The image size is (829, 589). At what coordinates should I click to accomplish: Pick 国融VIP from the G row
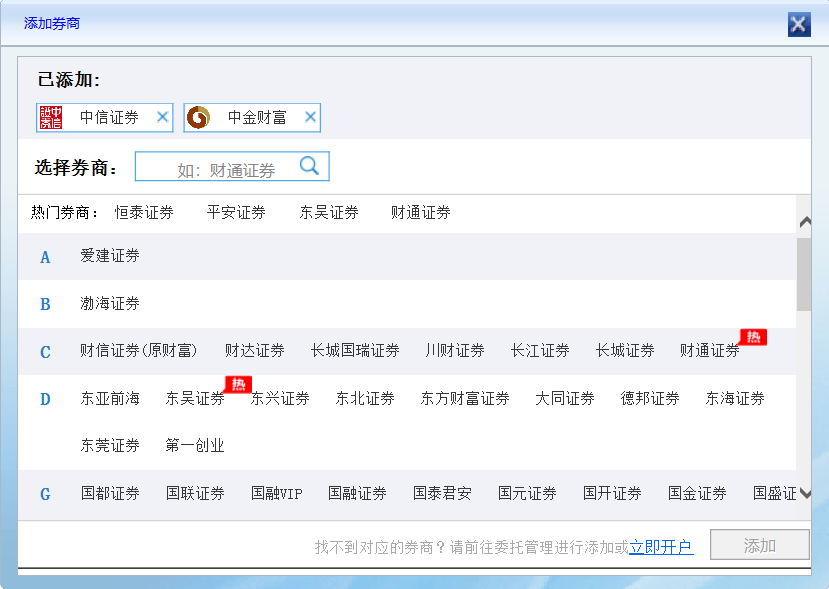(x=277, y=493)
